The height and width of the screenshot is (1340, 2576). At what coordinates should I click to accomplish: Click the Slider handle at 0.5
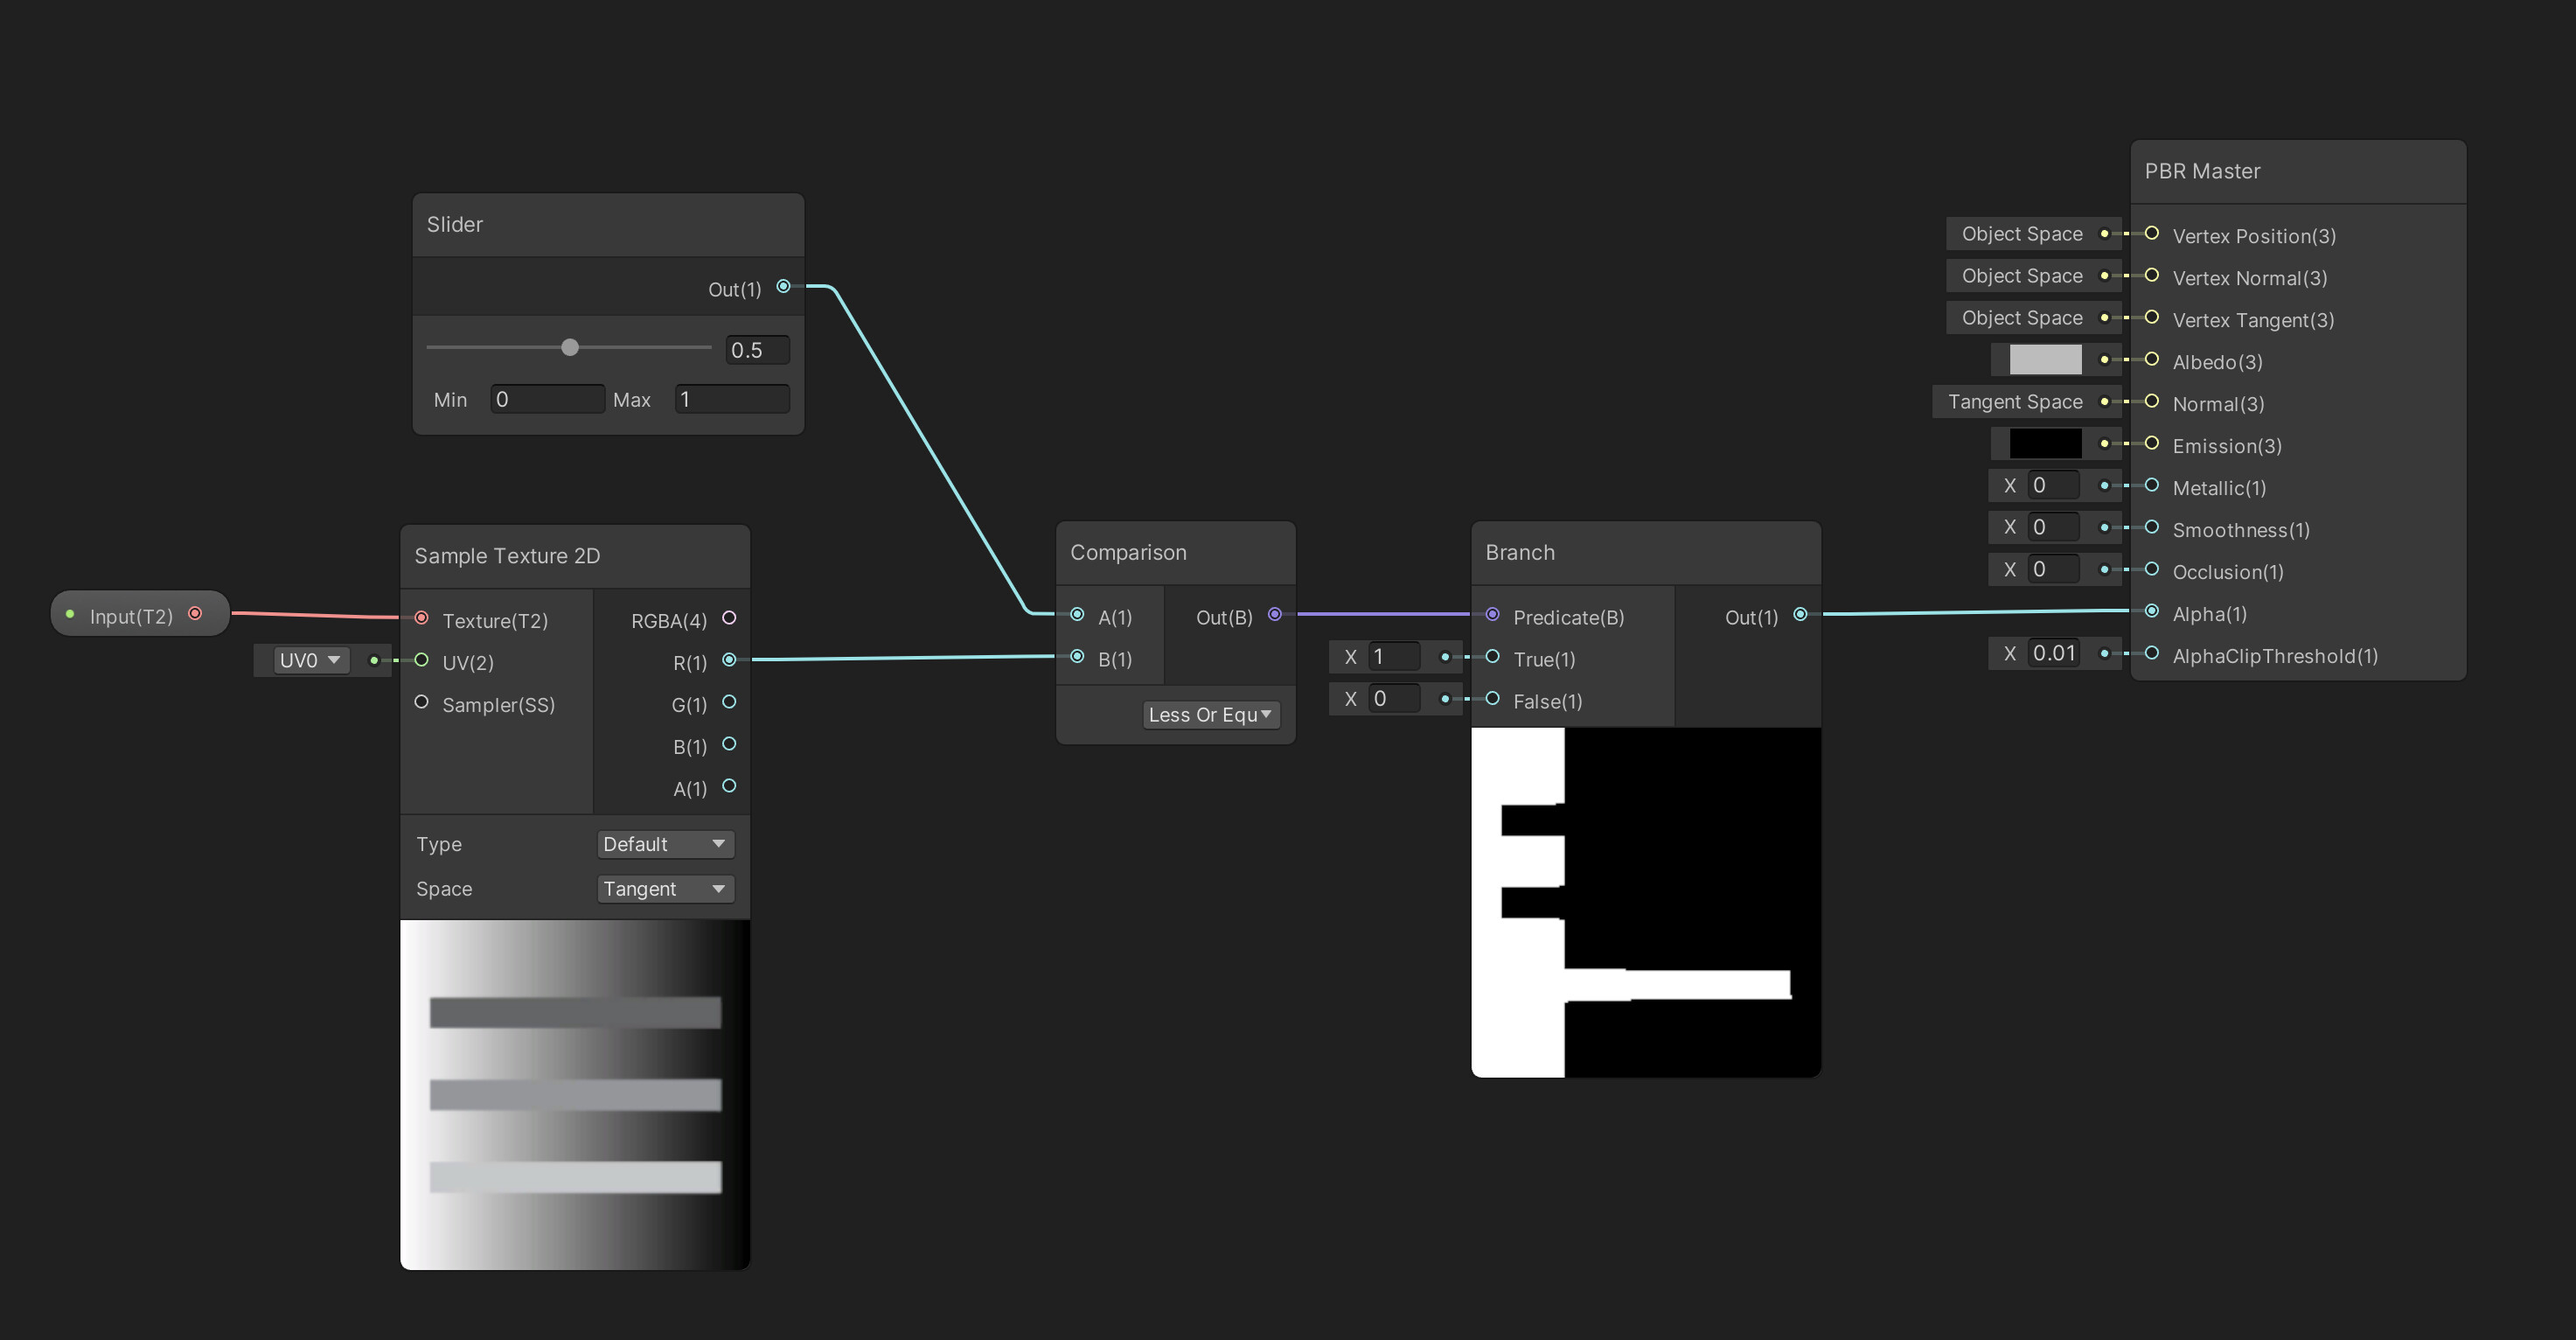tap(570, 348)
